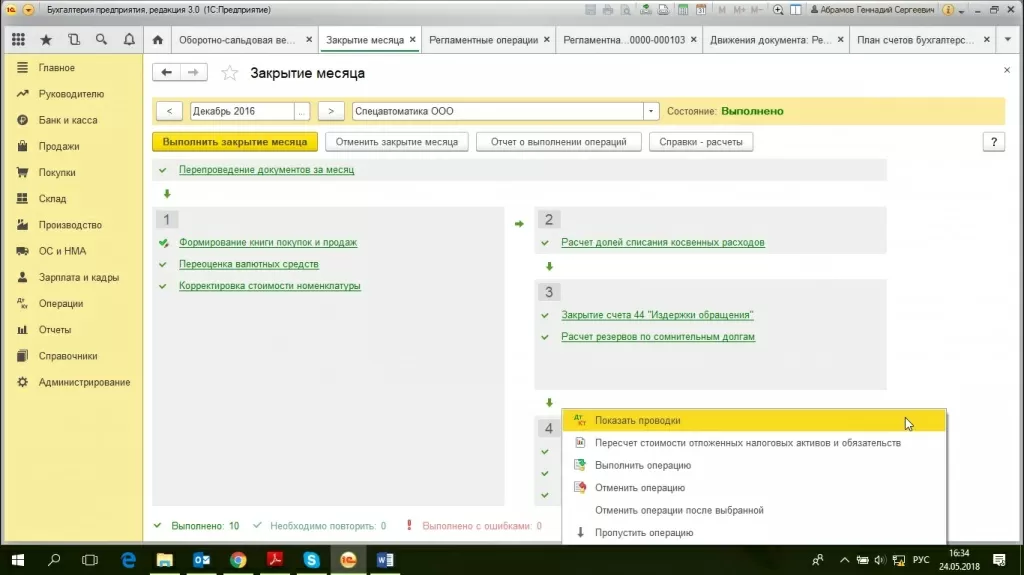This screenshot has height=575, width=1024.
Task: Open the period picker next to Декабрь 2016
Action: 303,111
